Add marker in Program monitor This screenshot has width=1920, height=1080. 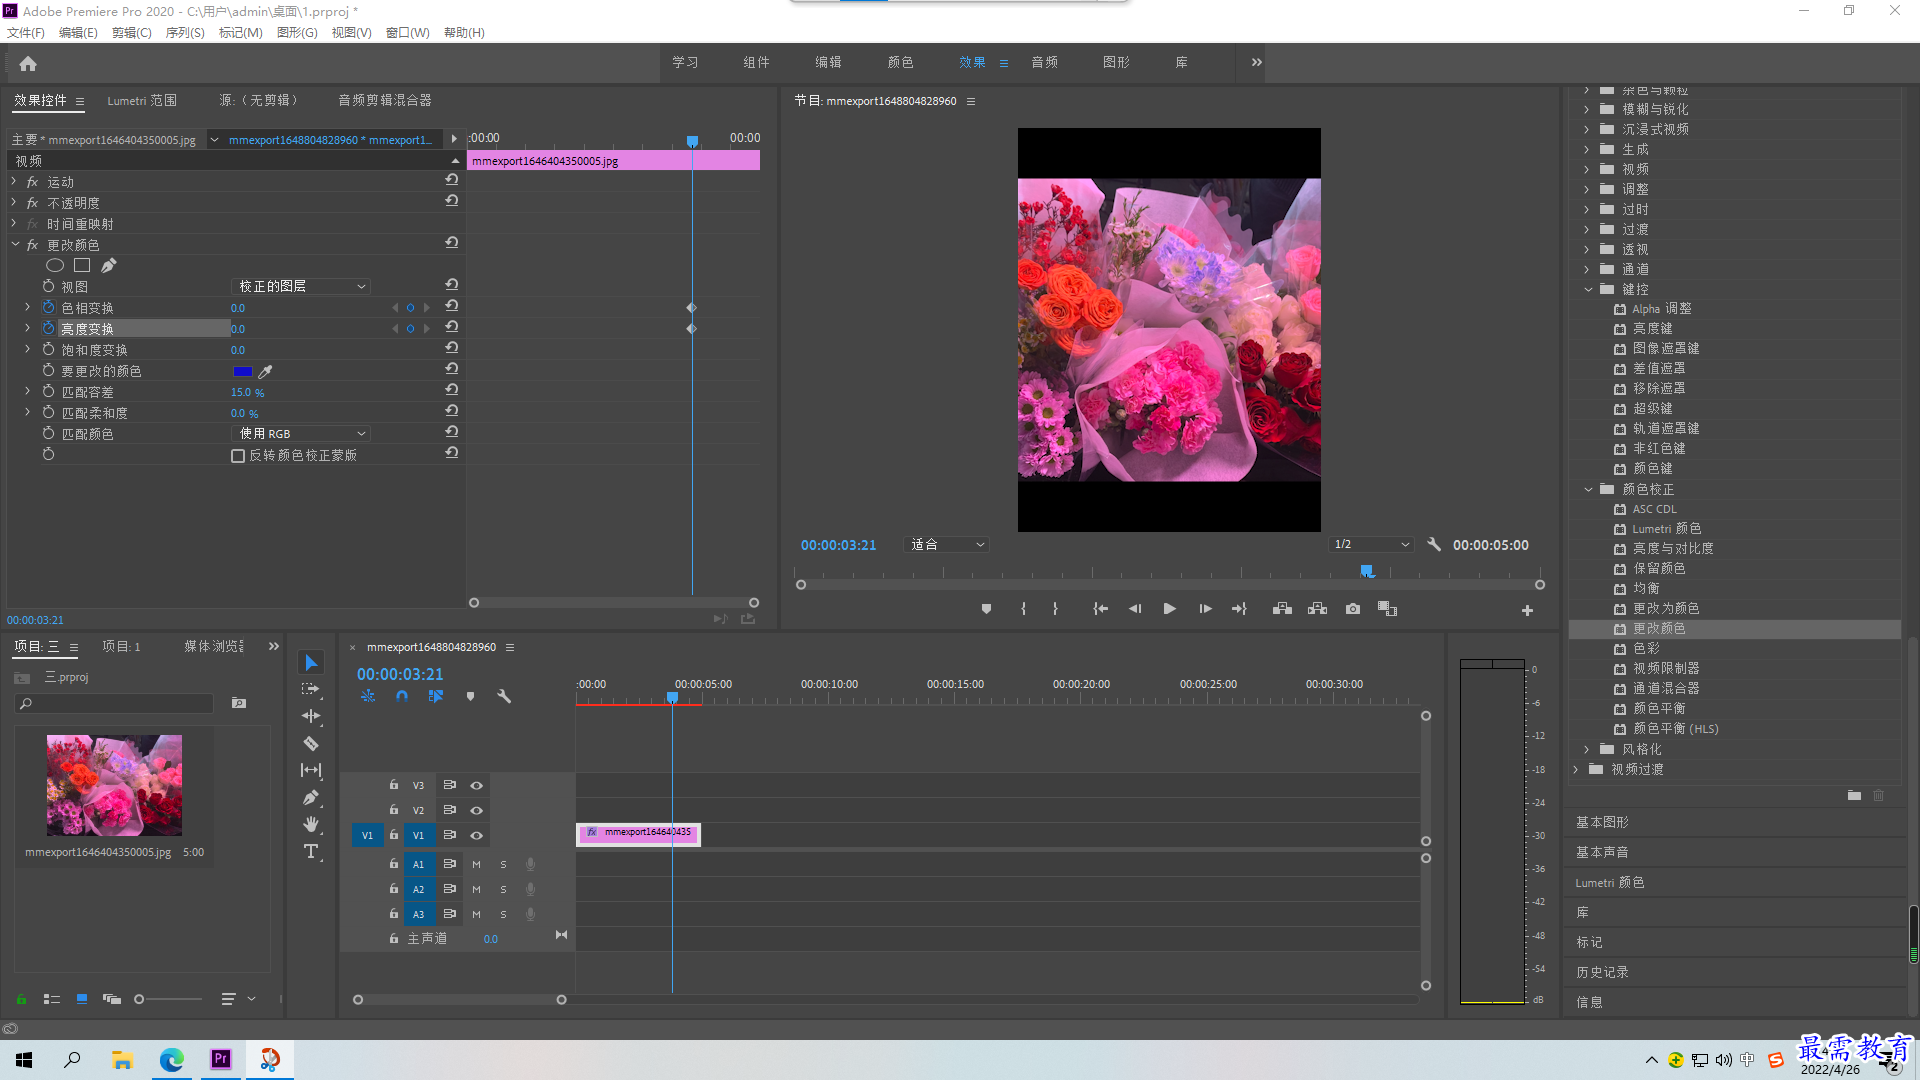tap(986, 609)
